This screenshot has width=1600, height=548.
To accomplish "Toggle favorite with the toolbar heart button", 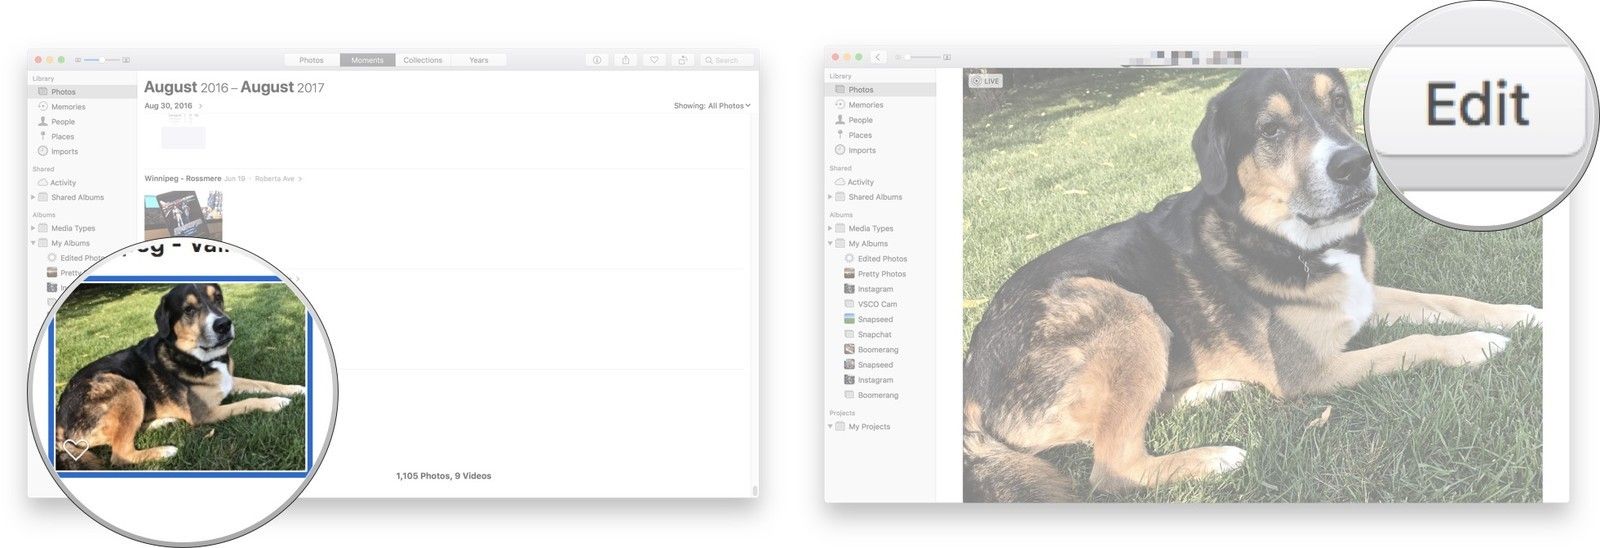I will click(654, 60).
